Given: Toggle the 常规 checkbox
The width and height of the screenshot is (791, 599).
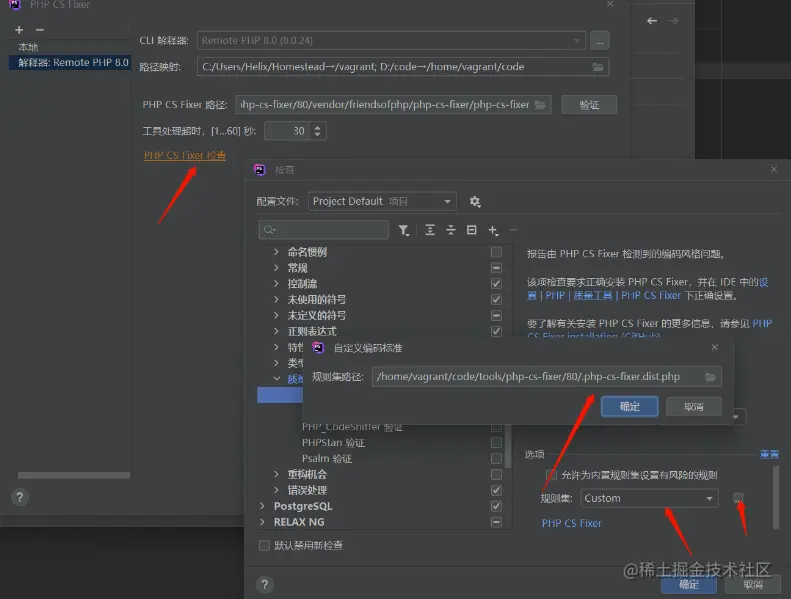Looking at the screenshot, I should click(x=496, y=267).
